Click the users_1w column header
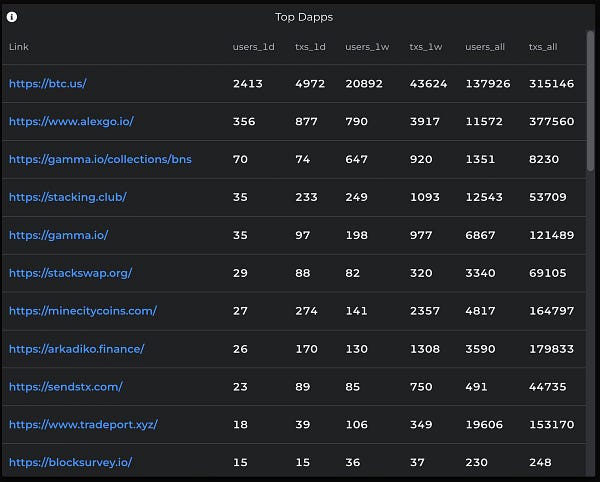Image resolution: width=600 pixels, height=482 pixels. click(x=367, y=47)
